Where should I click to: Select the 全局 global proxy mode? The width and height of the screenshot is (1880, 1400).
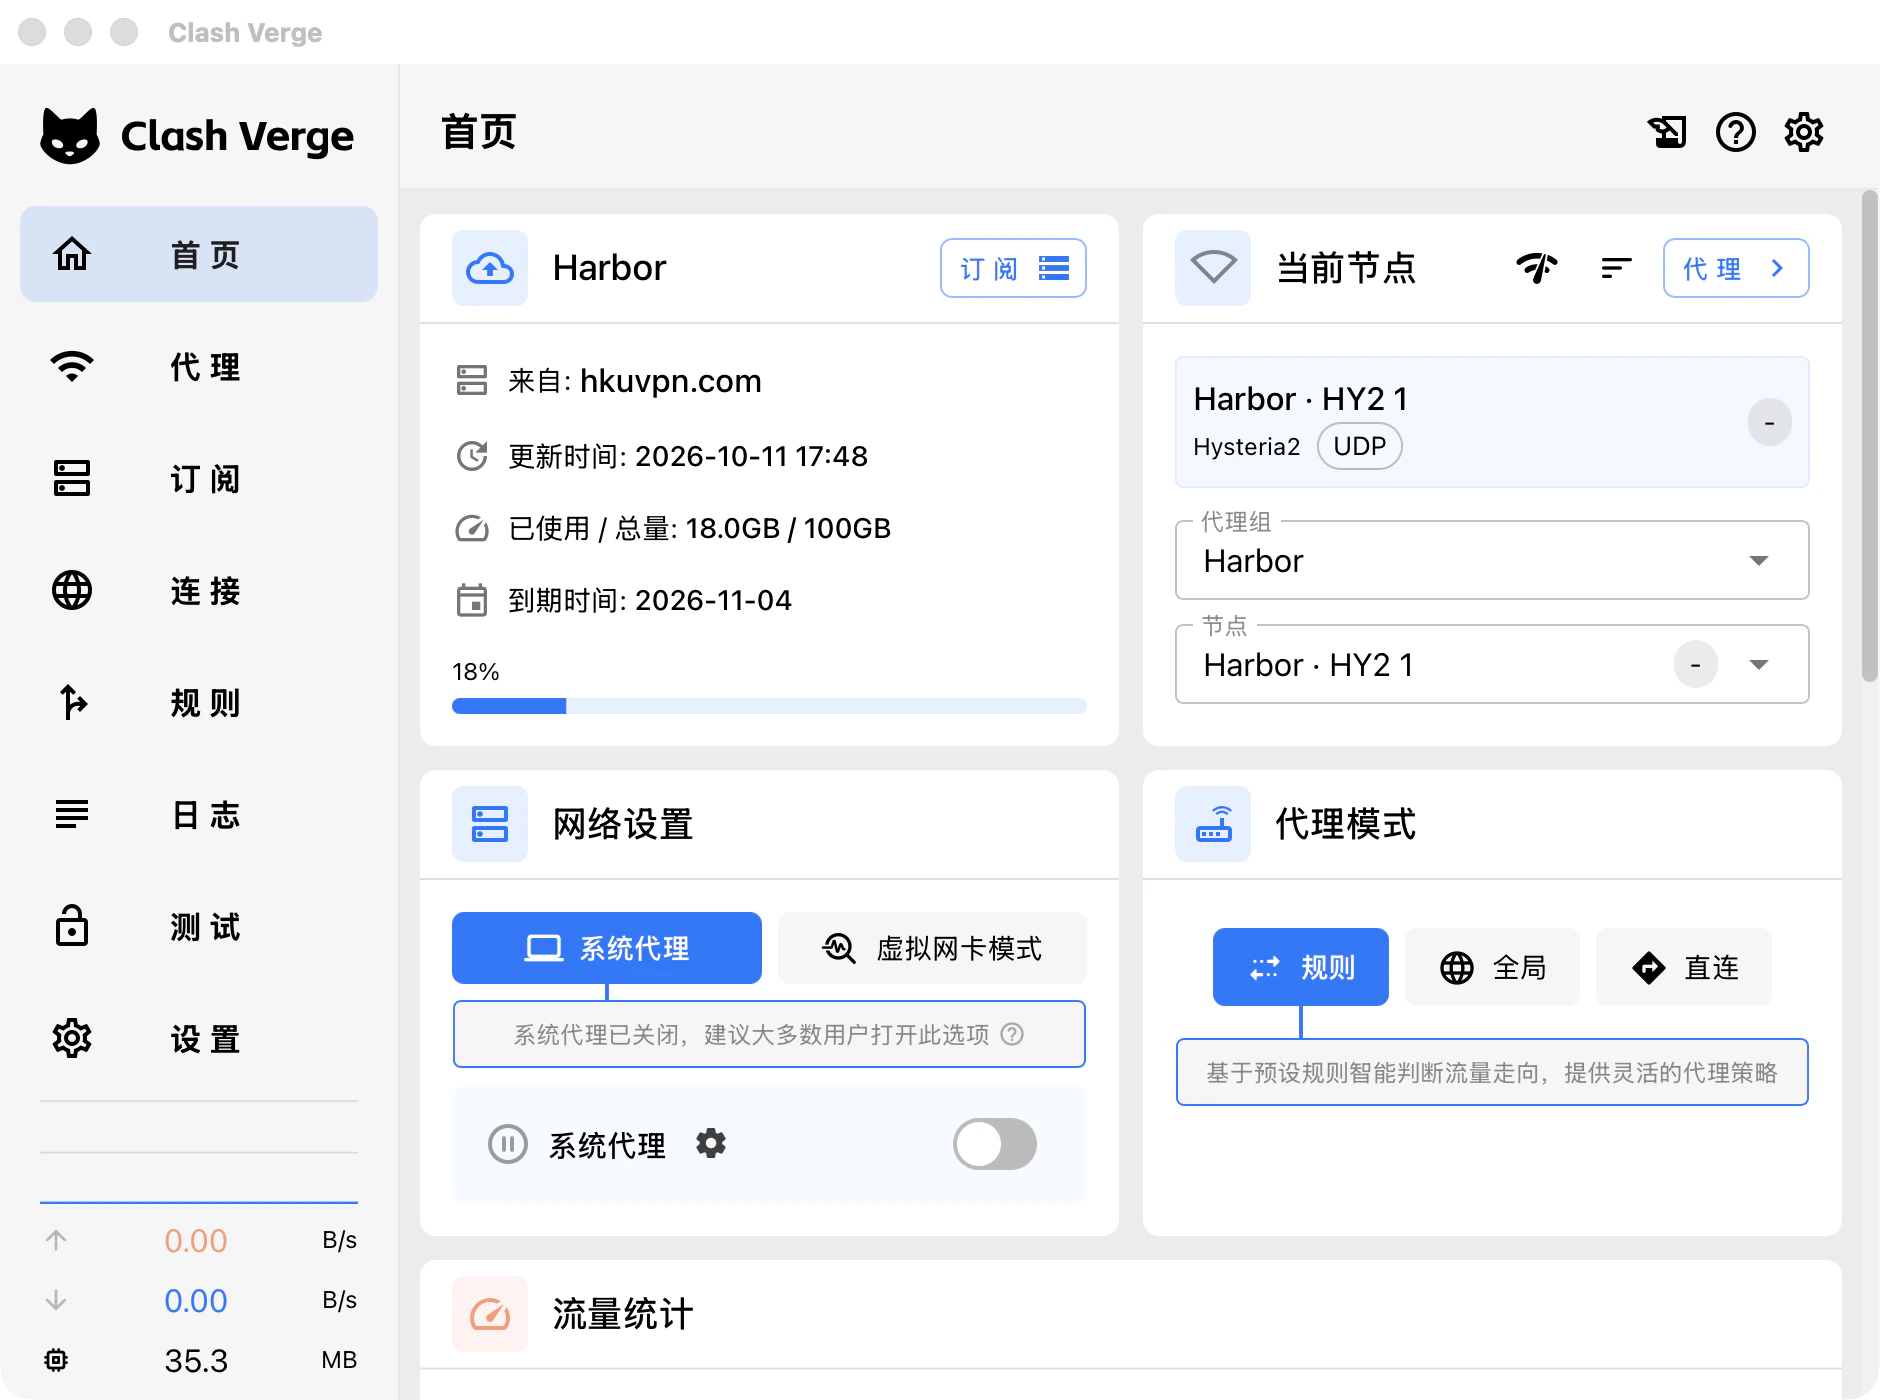[1492, 967]
